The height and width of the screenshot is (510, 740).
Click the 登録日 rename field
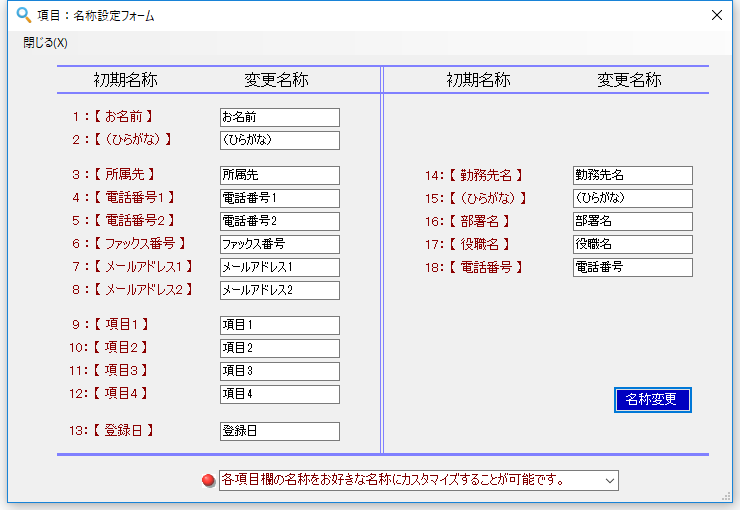[x=279, y=431]
